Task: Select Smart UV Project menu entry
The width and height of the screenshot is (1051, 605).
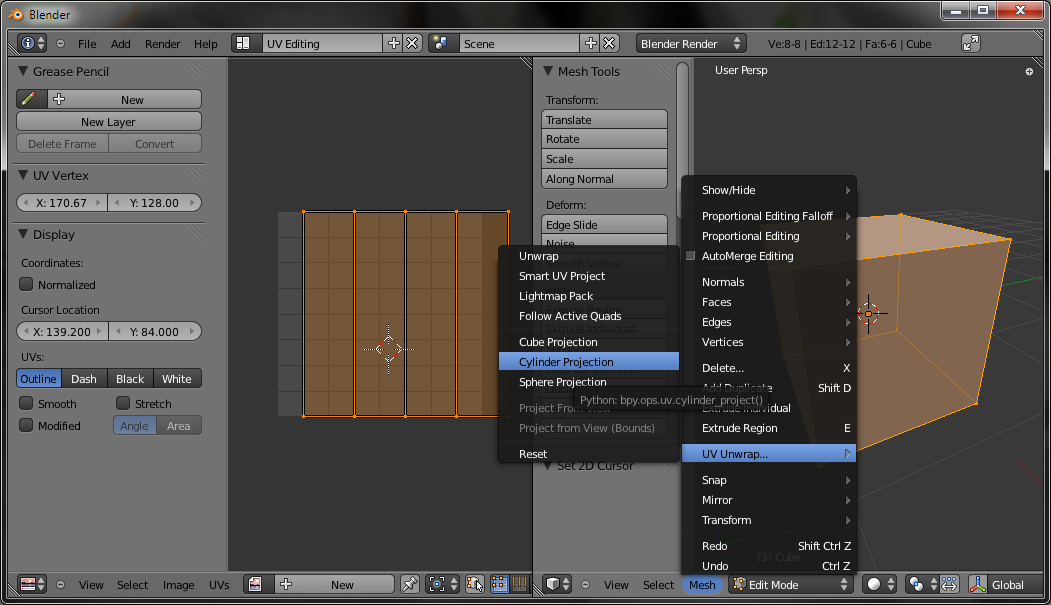Action: pos(562,276)
